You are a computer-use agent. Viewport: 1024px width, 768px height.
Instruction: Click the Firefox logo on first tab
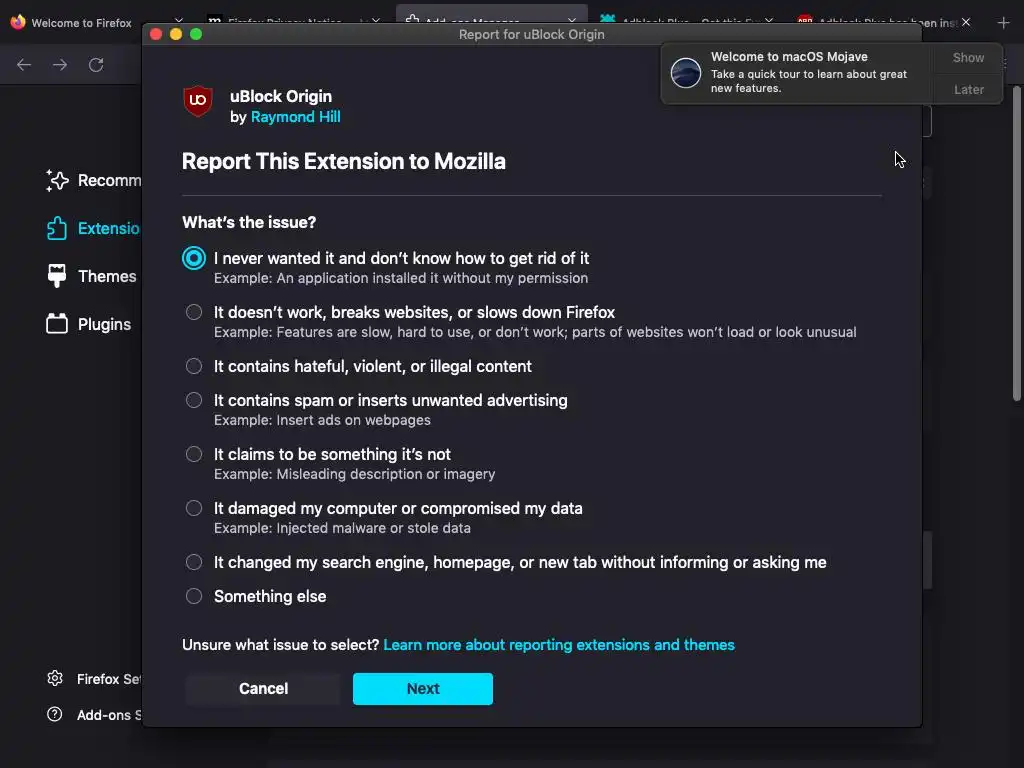(18, 22)
